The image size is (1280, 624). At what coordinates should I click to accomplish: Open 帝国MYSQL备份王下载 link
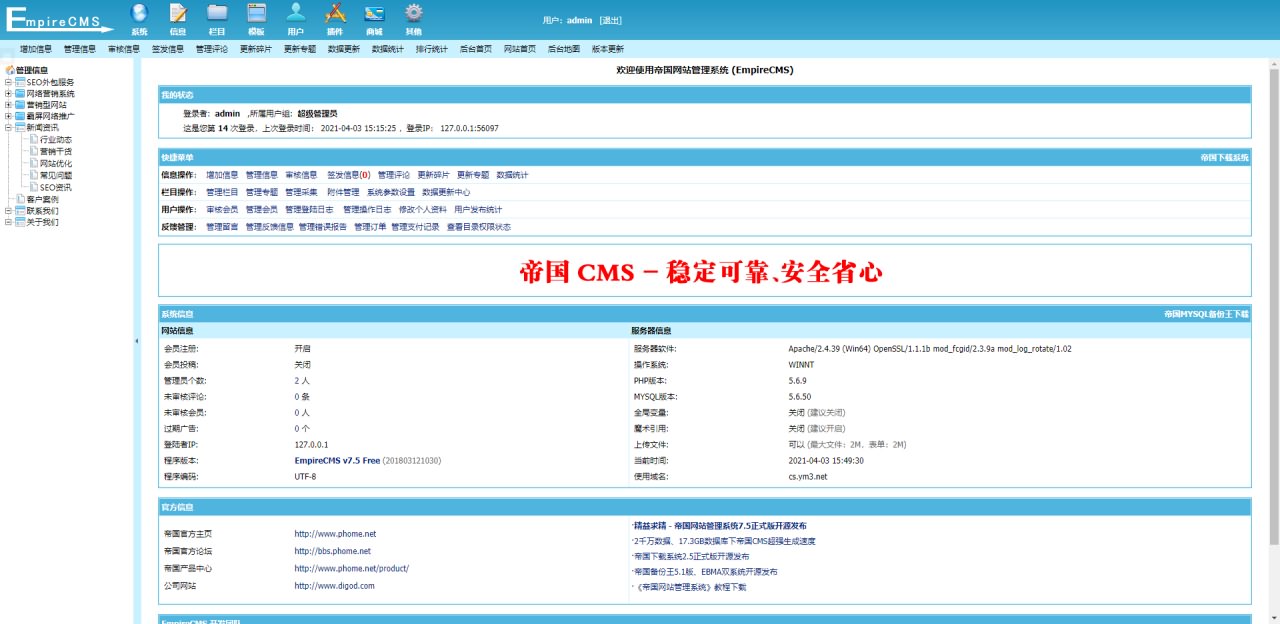click(x=1207, y=314)
